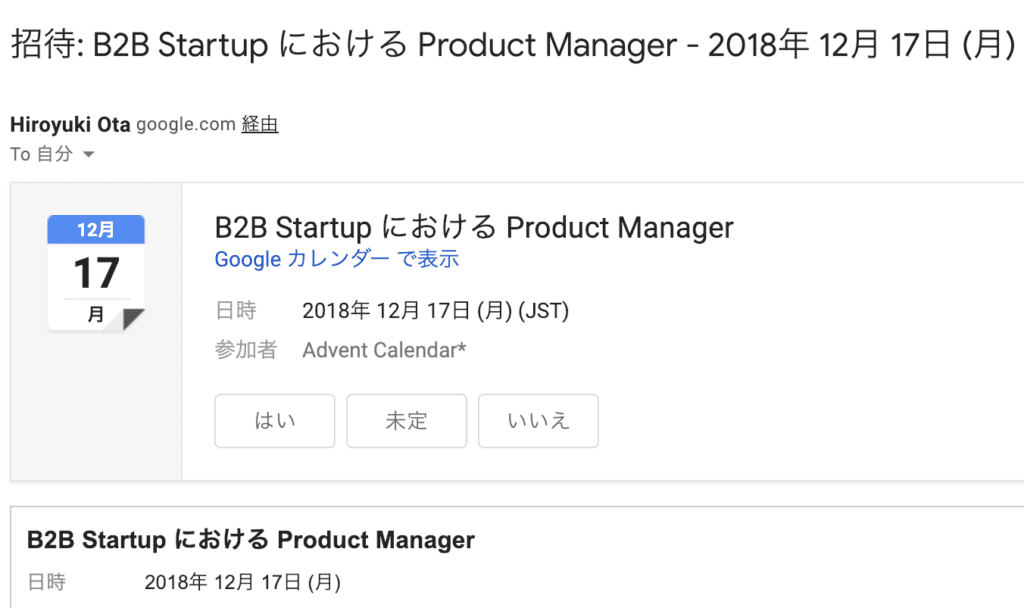The image size is (1024, 608).
Task: Click the 2018年 12月 17日 (月) (JST) date text
Action: click(436, 311)
